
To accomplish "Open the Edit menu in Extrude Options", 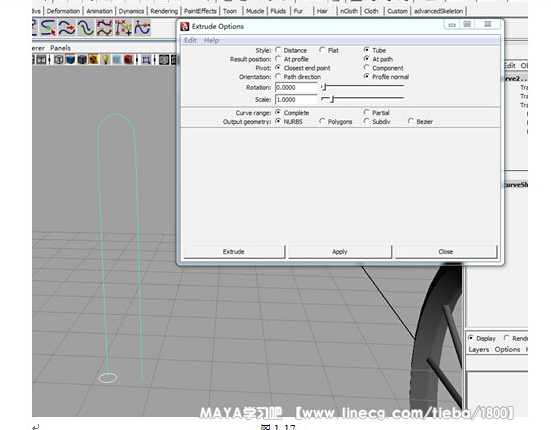I will click(x=190, y=40).
